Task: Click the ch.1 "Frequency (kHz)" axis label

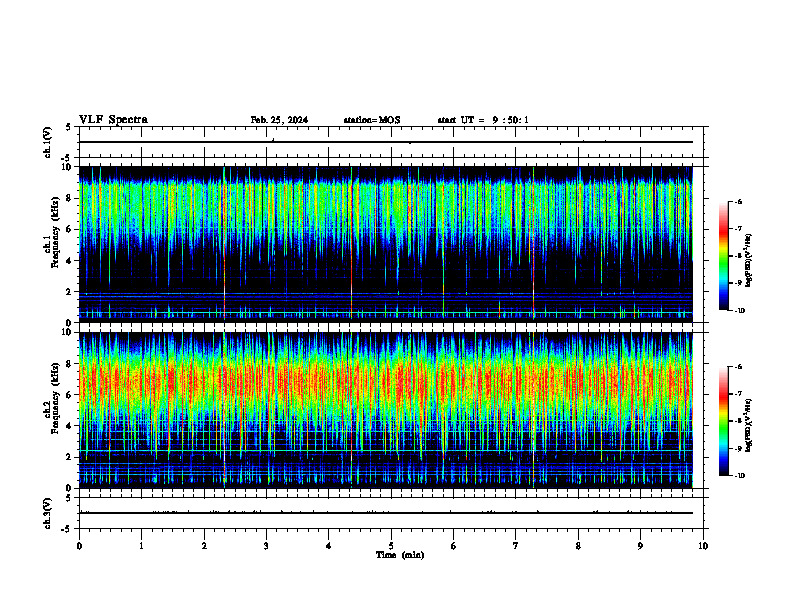Action: tap(55, 232)
